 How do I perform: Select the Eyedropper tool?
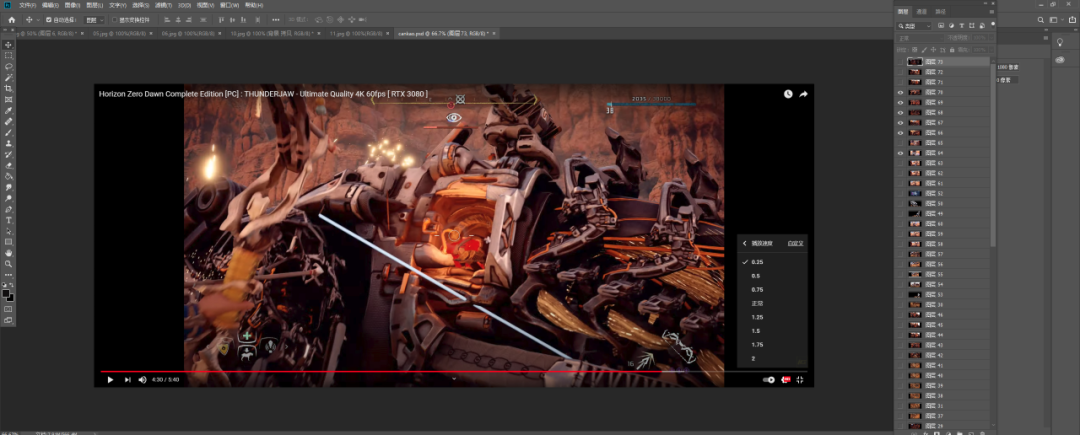pos(8,111)
